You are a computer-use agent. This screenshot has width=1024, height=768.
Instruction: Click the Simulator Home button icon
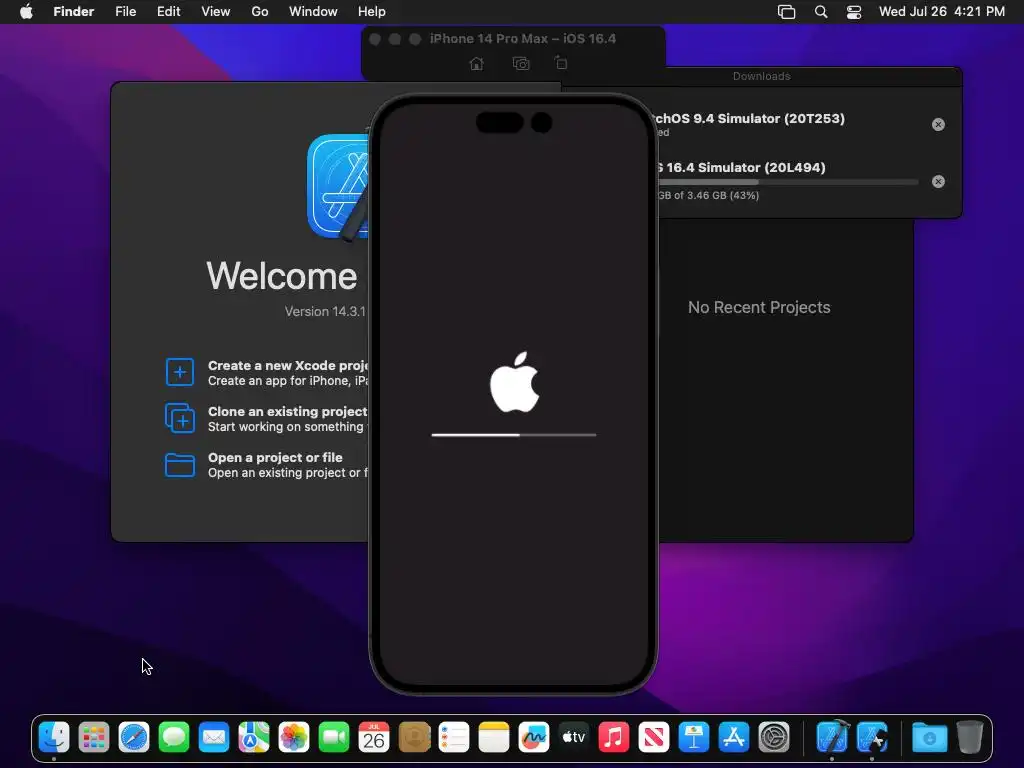pyautogui.click(x=477, y=63)
